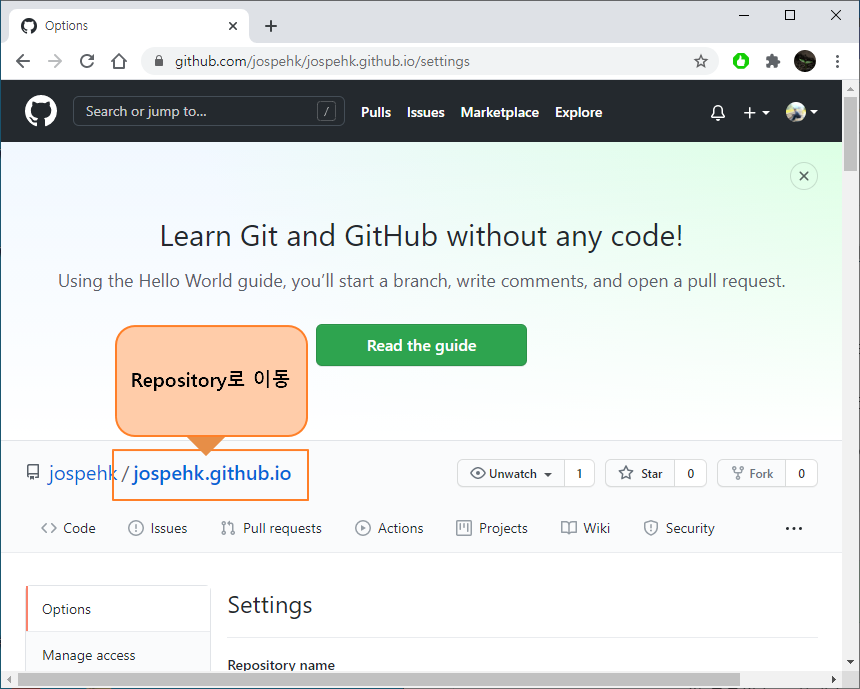This screenshot has width=860, height=689.
Task: Switch to the Projects tab
Action: tap(492, 528)
